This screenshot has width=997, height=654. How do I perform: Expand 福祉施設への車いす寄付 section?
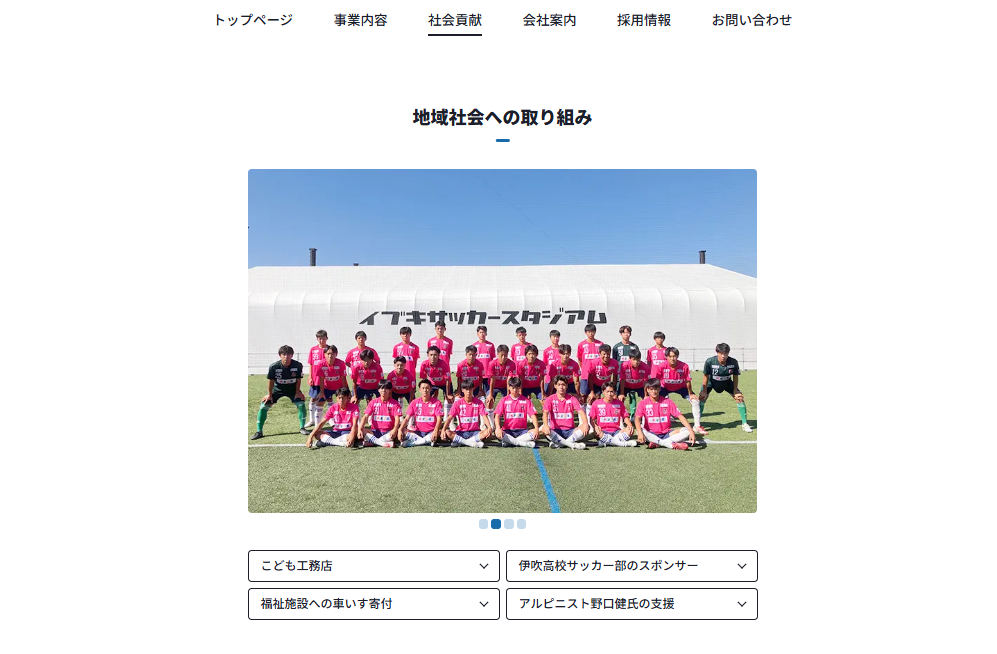(374, 604)
